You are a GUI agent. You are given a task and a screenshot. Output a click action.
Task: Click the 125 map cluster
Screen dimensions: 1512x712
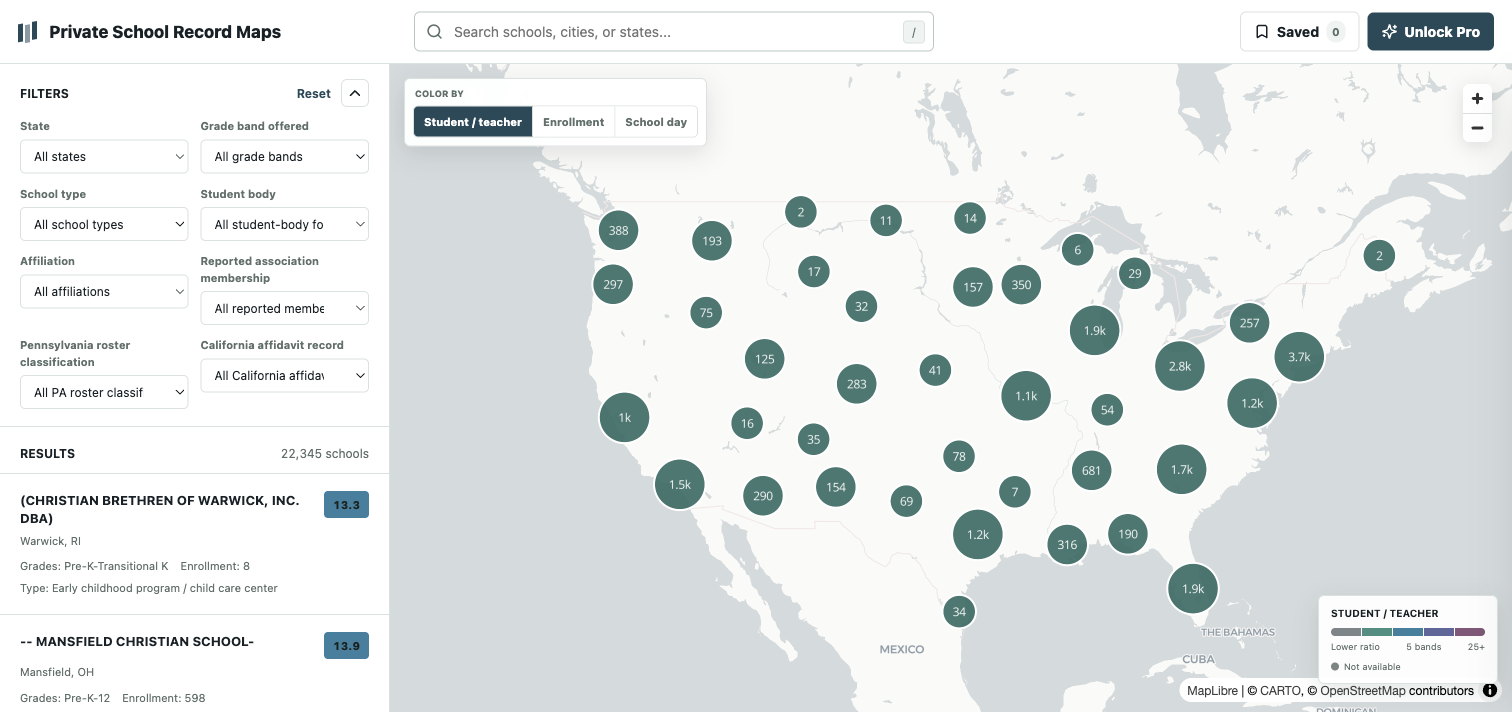tap(765, 358)
